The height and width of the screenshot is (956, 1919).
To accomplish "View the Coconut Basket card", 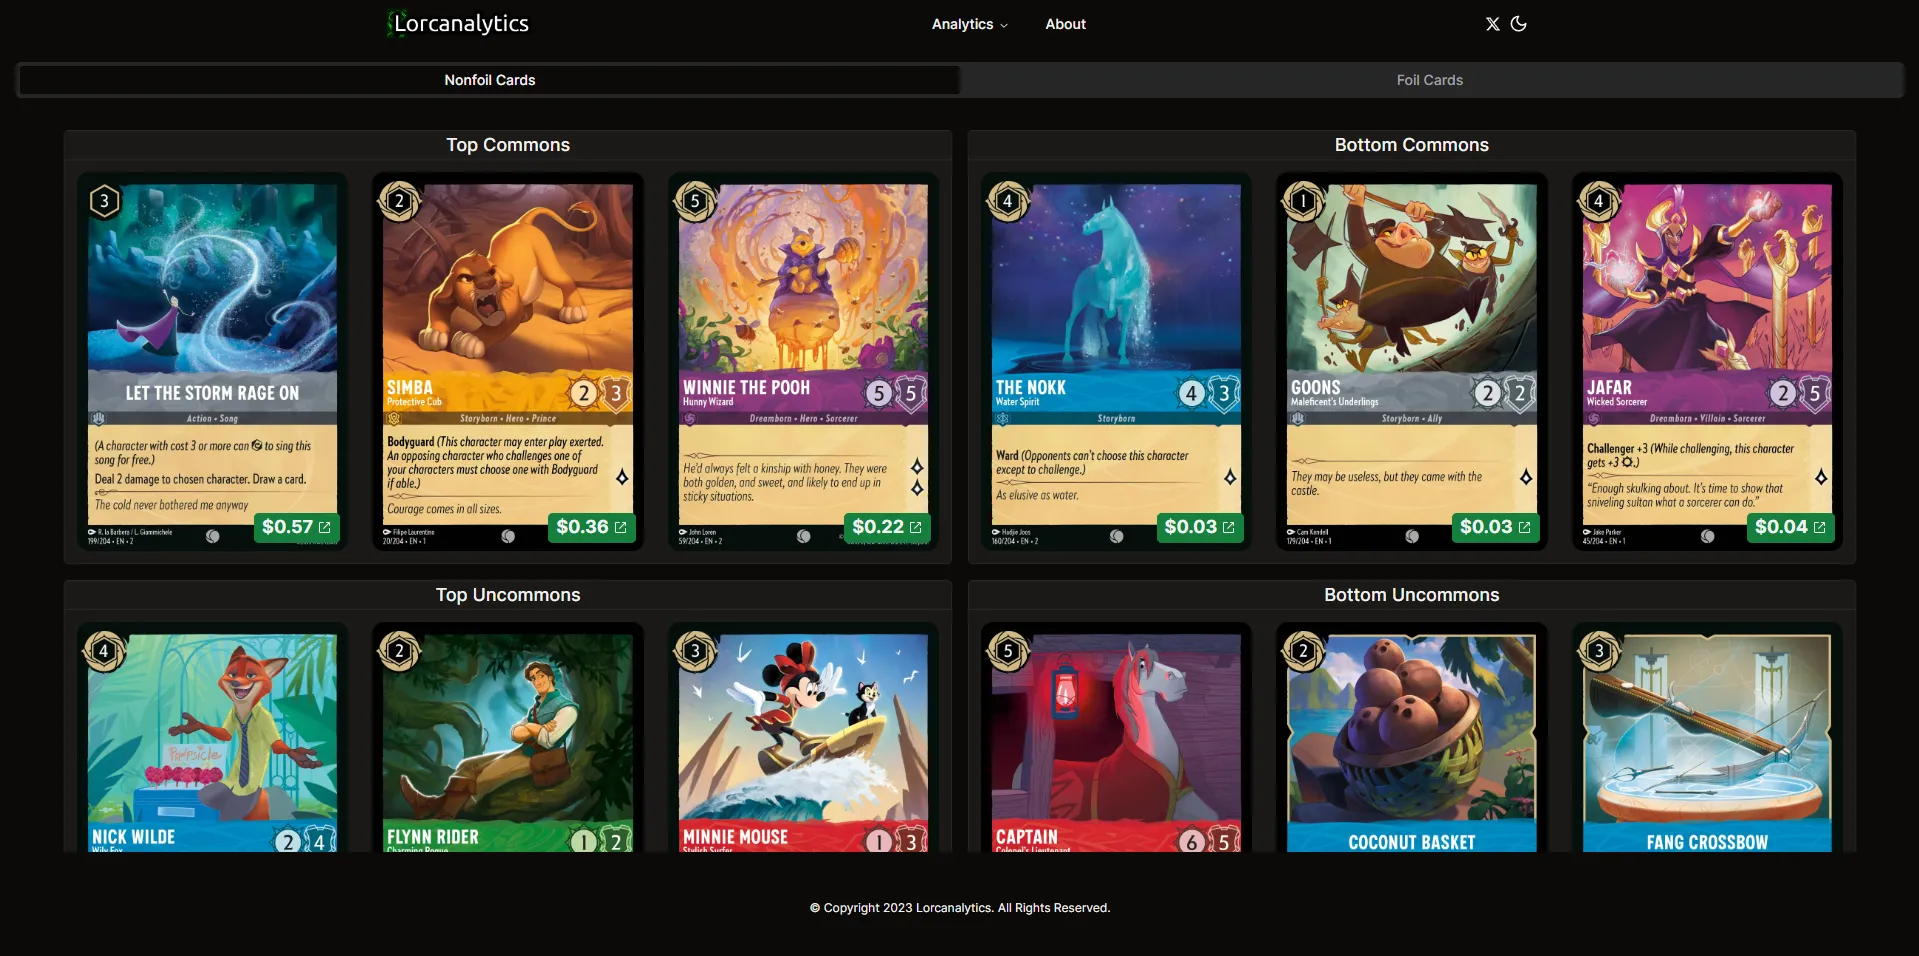I will (1412, 738).
